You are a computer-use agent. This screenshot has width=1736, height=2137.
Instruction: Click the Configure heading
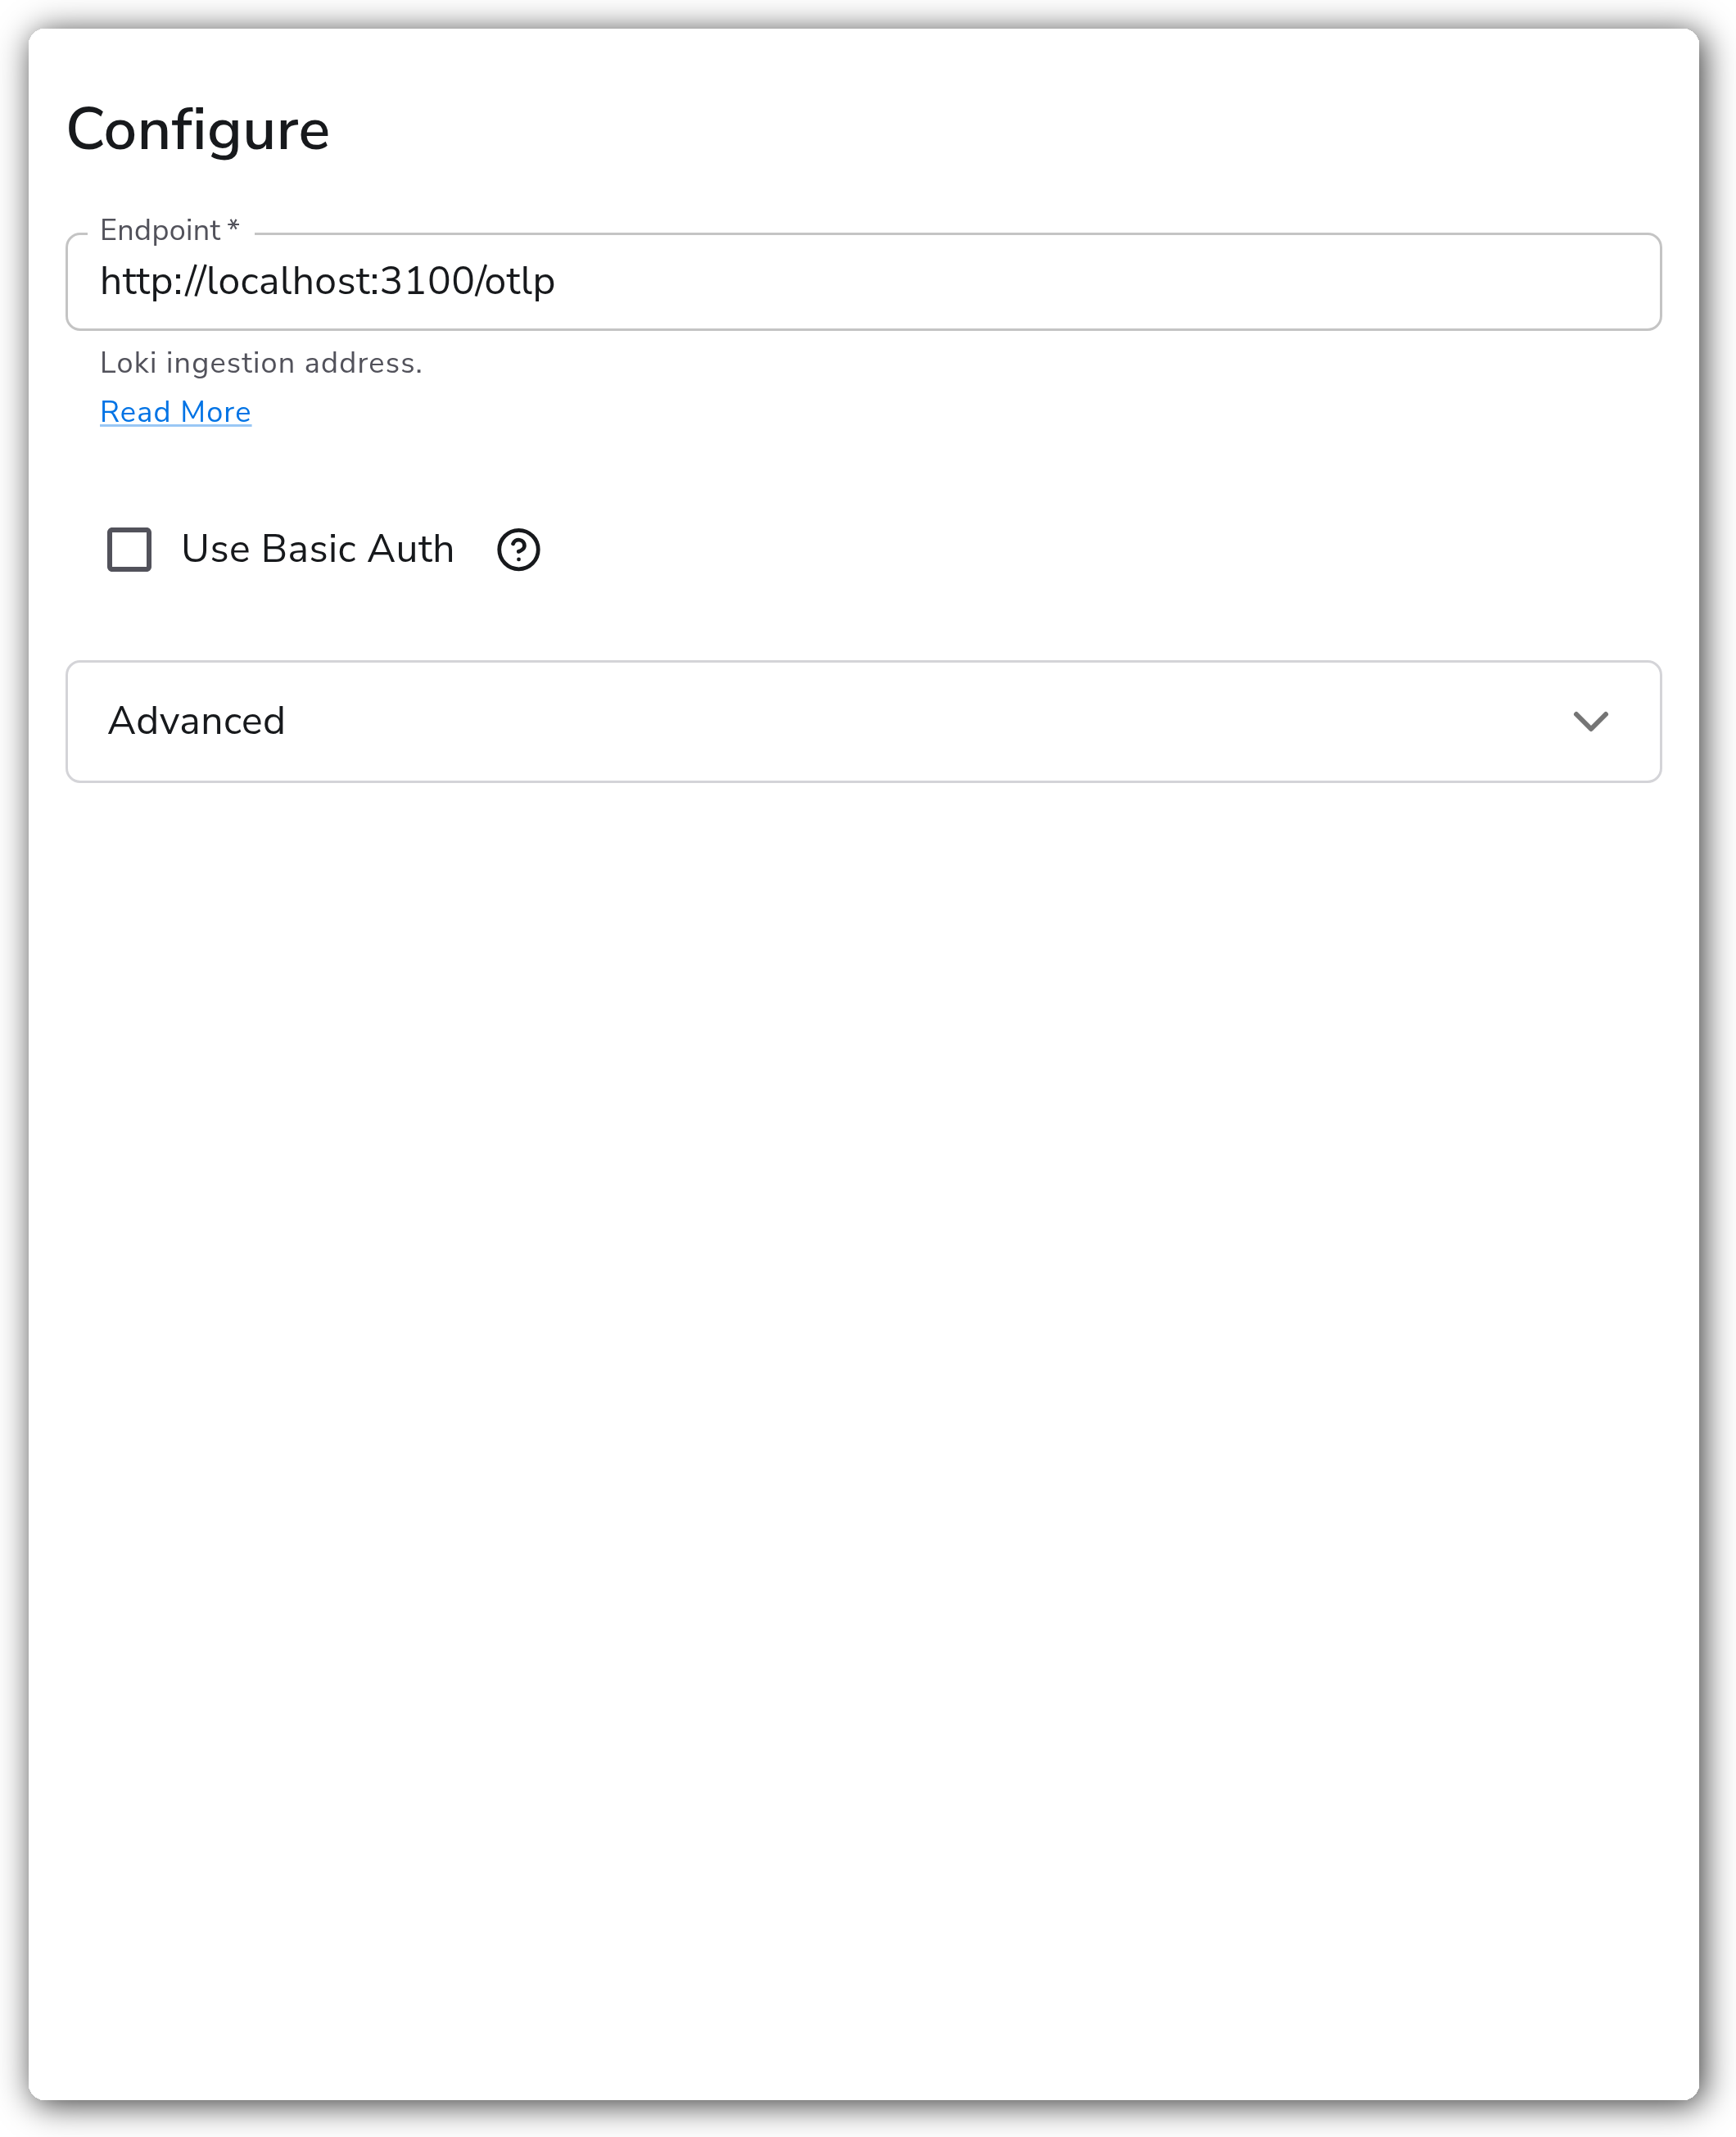pyautogui.click(x=198, y=131)
